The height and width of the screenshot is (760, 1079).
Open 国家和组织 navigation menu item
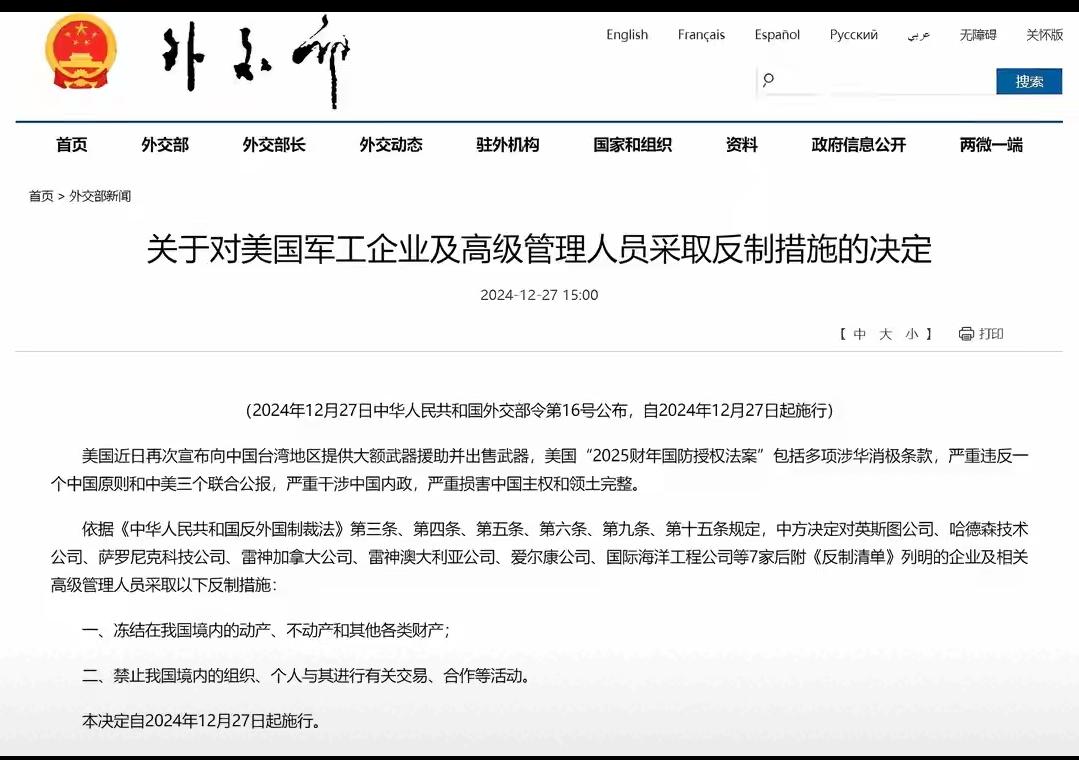tap(632, 145)
